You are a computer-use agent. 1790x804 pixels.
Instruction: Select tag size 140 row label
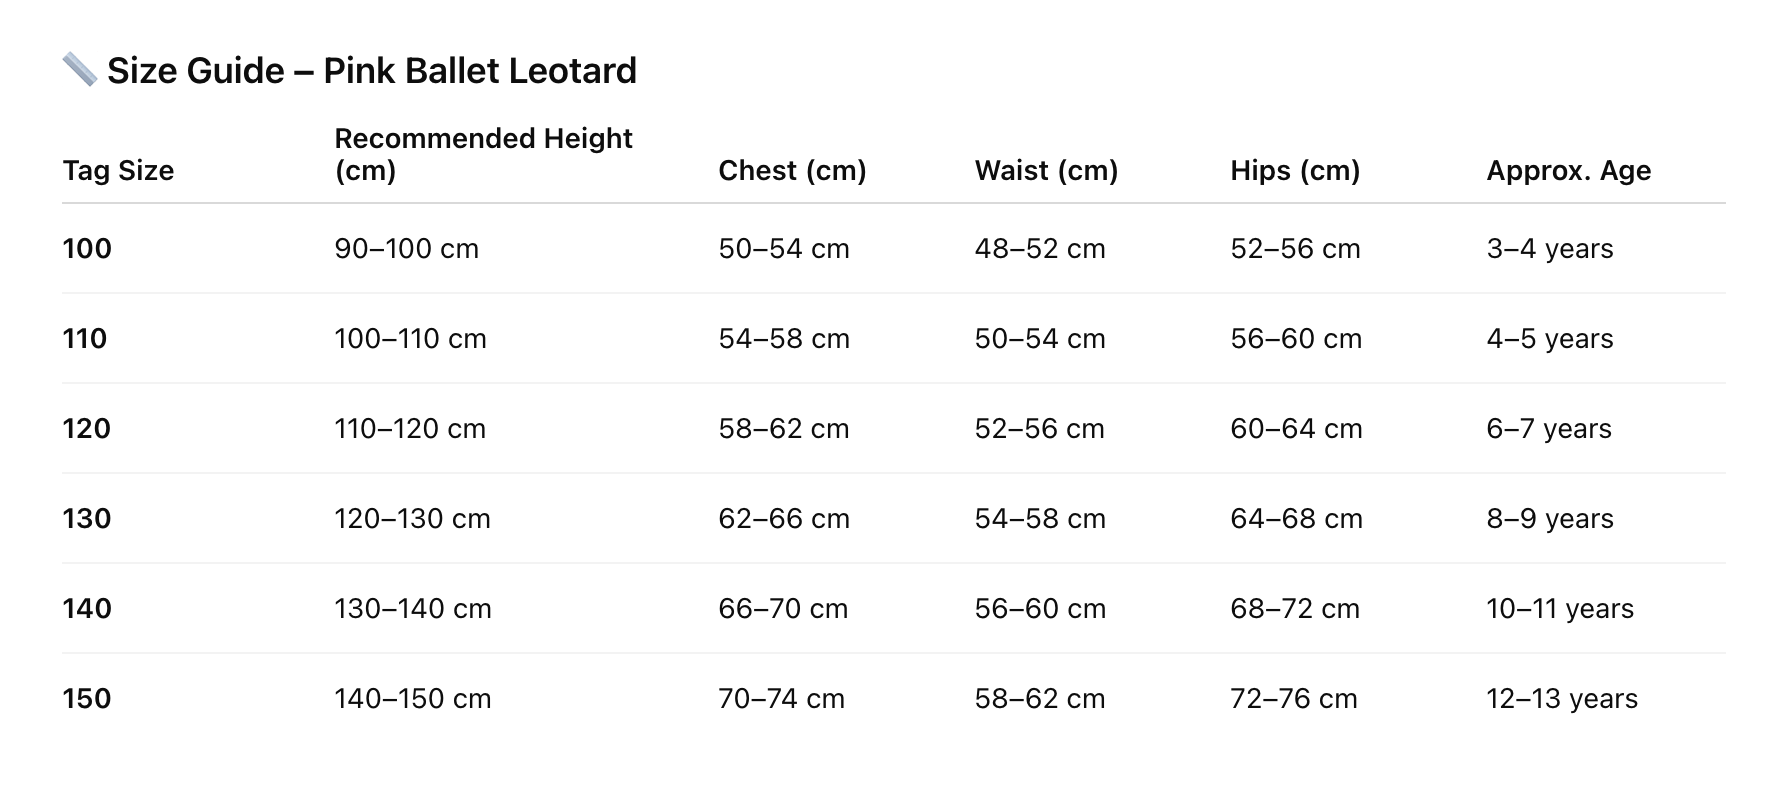(x=87, y=609)
